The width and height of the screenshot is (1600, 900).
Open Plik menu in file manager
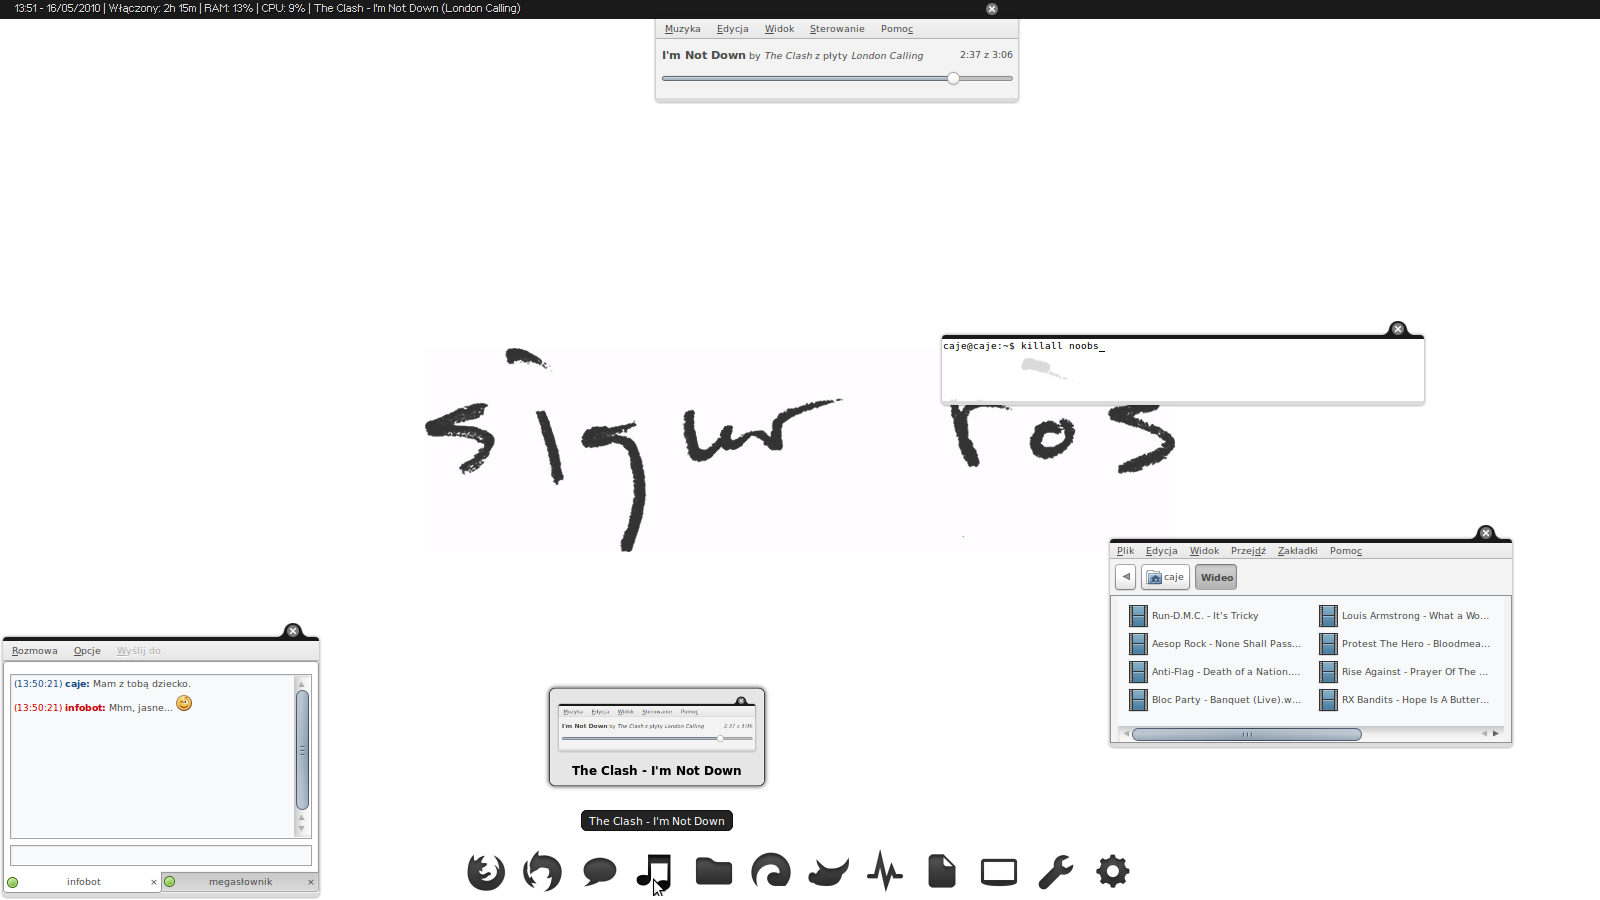1126,551
